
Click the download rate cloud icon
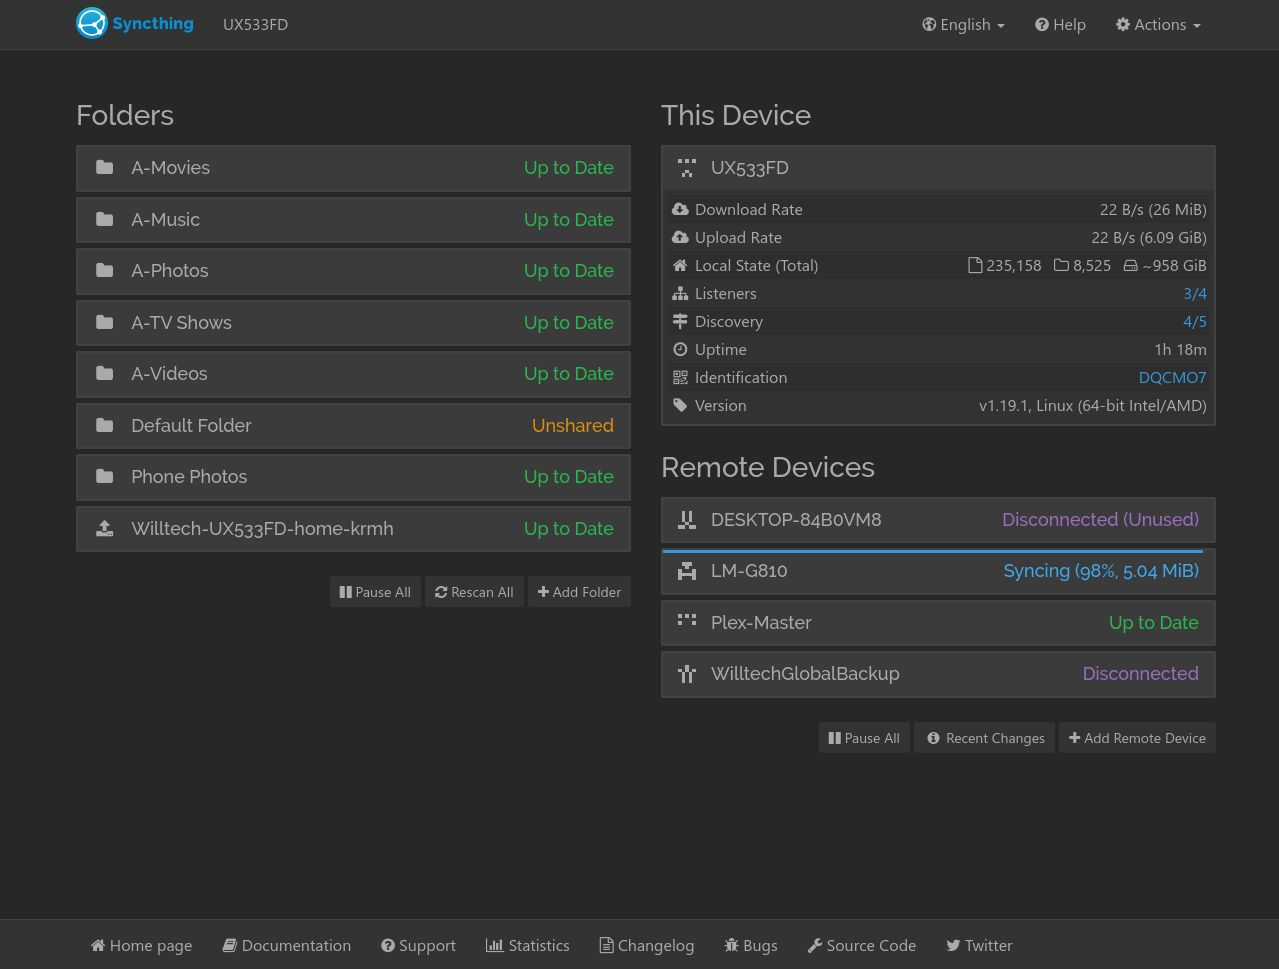[681, 208]
